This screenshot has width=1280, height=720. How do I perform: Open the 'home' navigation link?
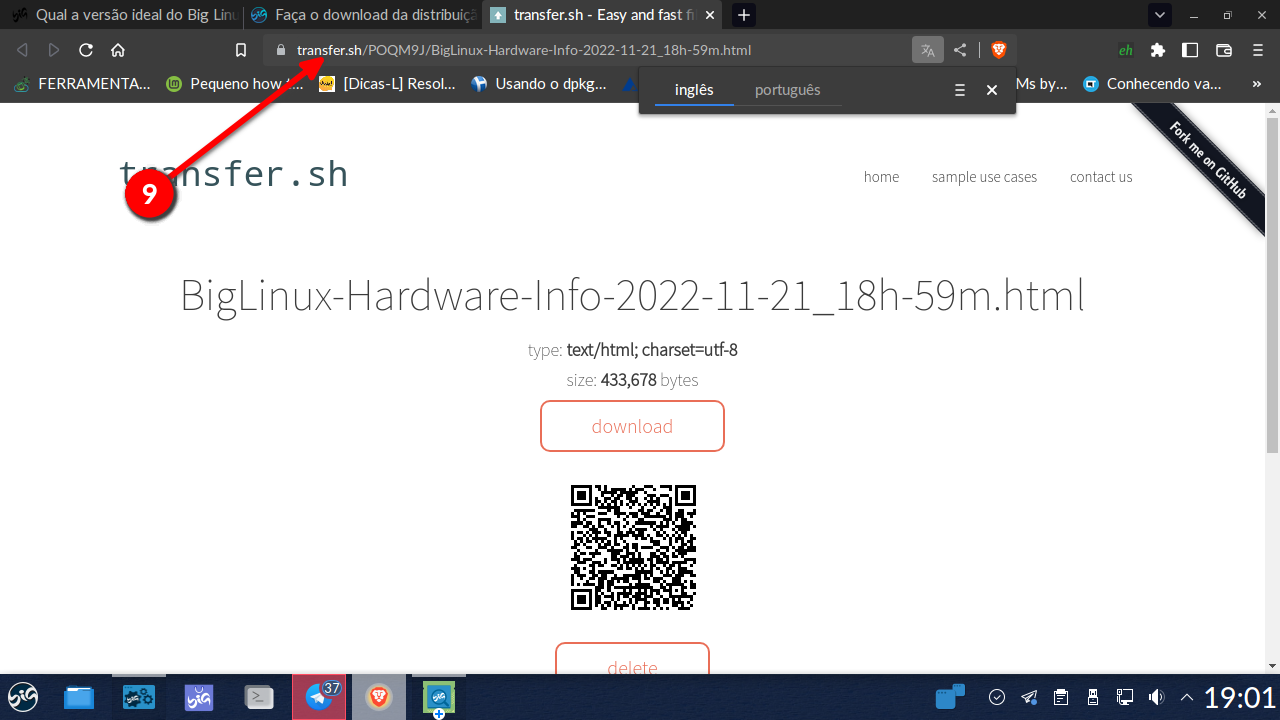click(x=881, y=177)
